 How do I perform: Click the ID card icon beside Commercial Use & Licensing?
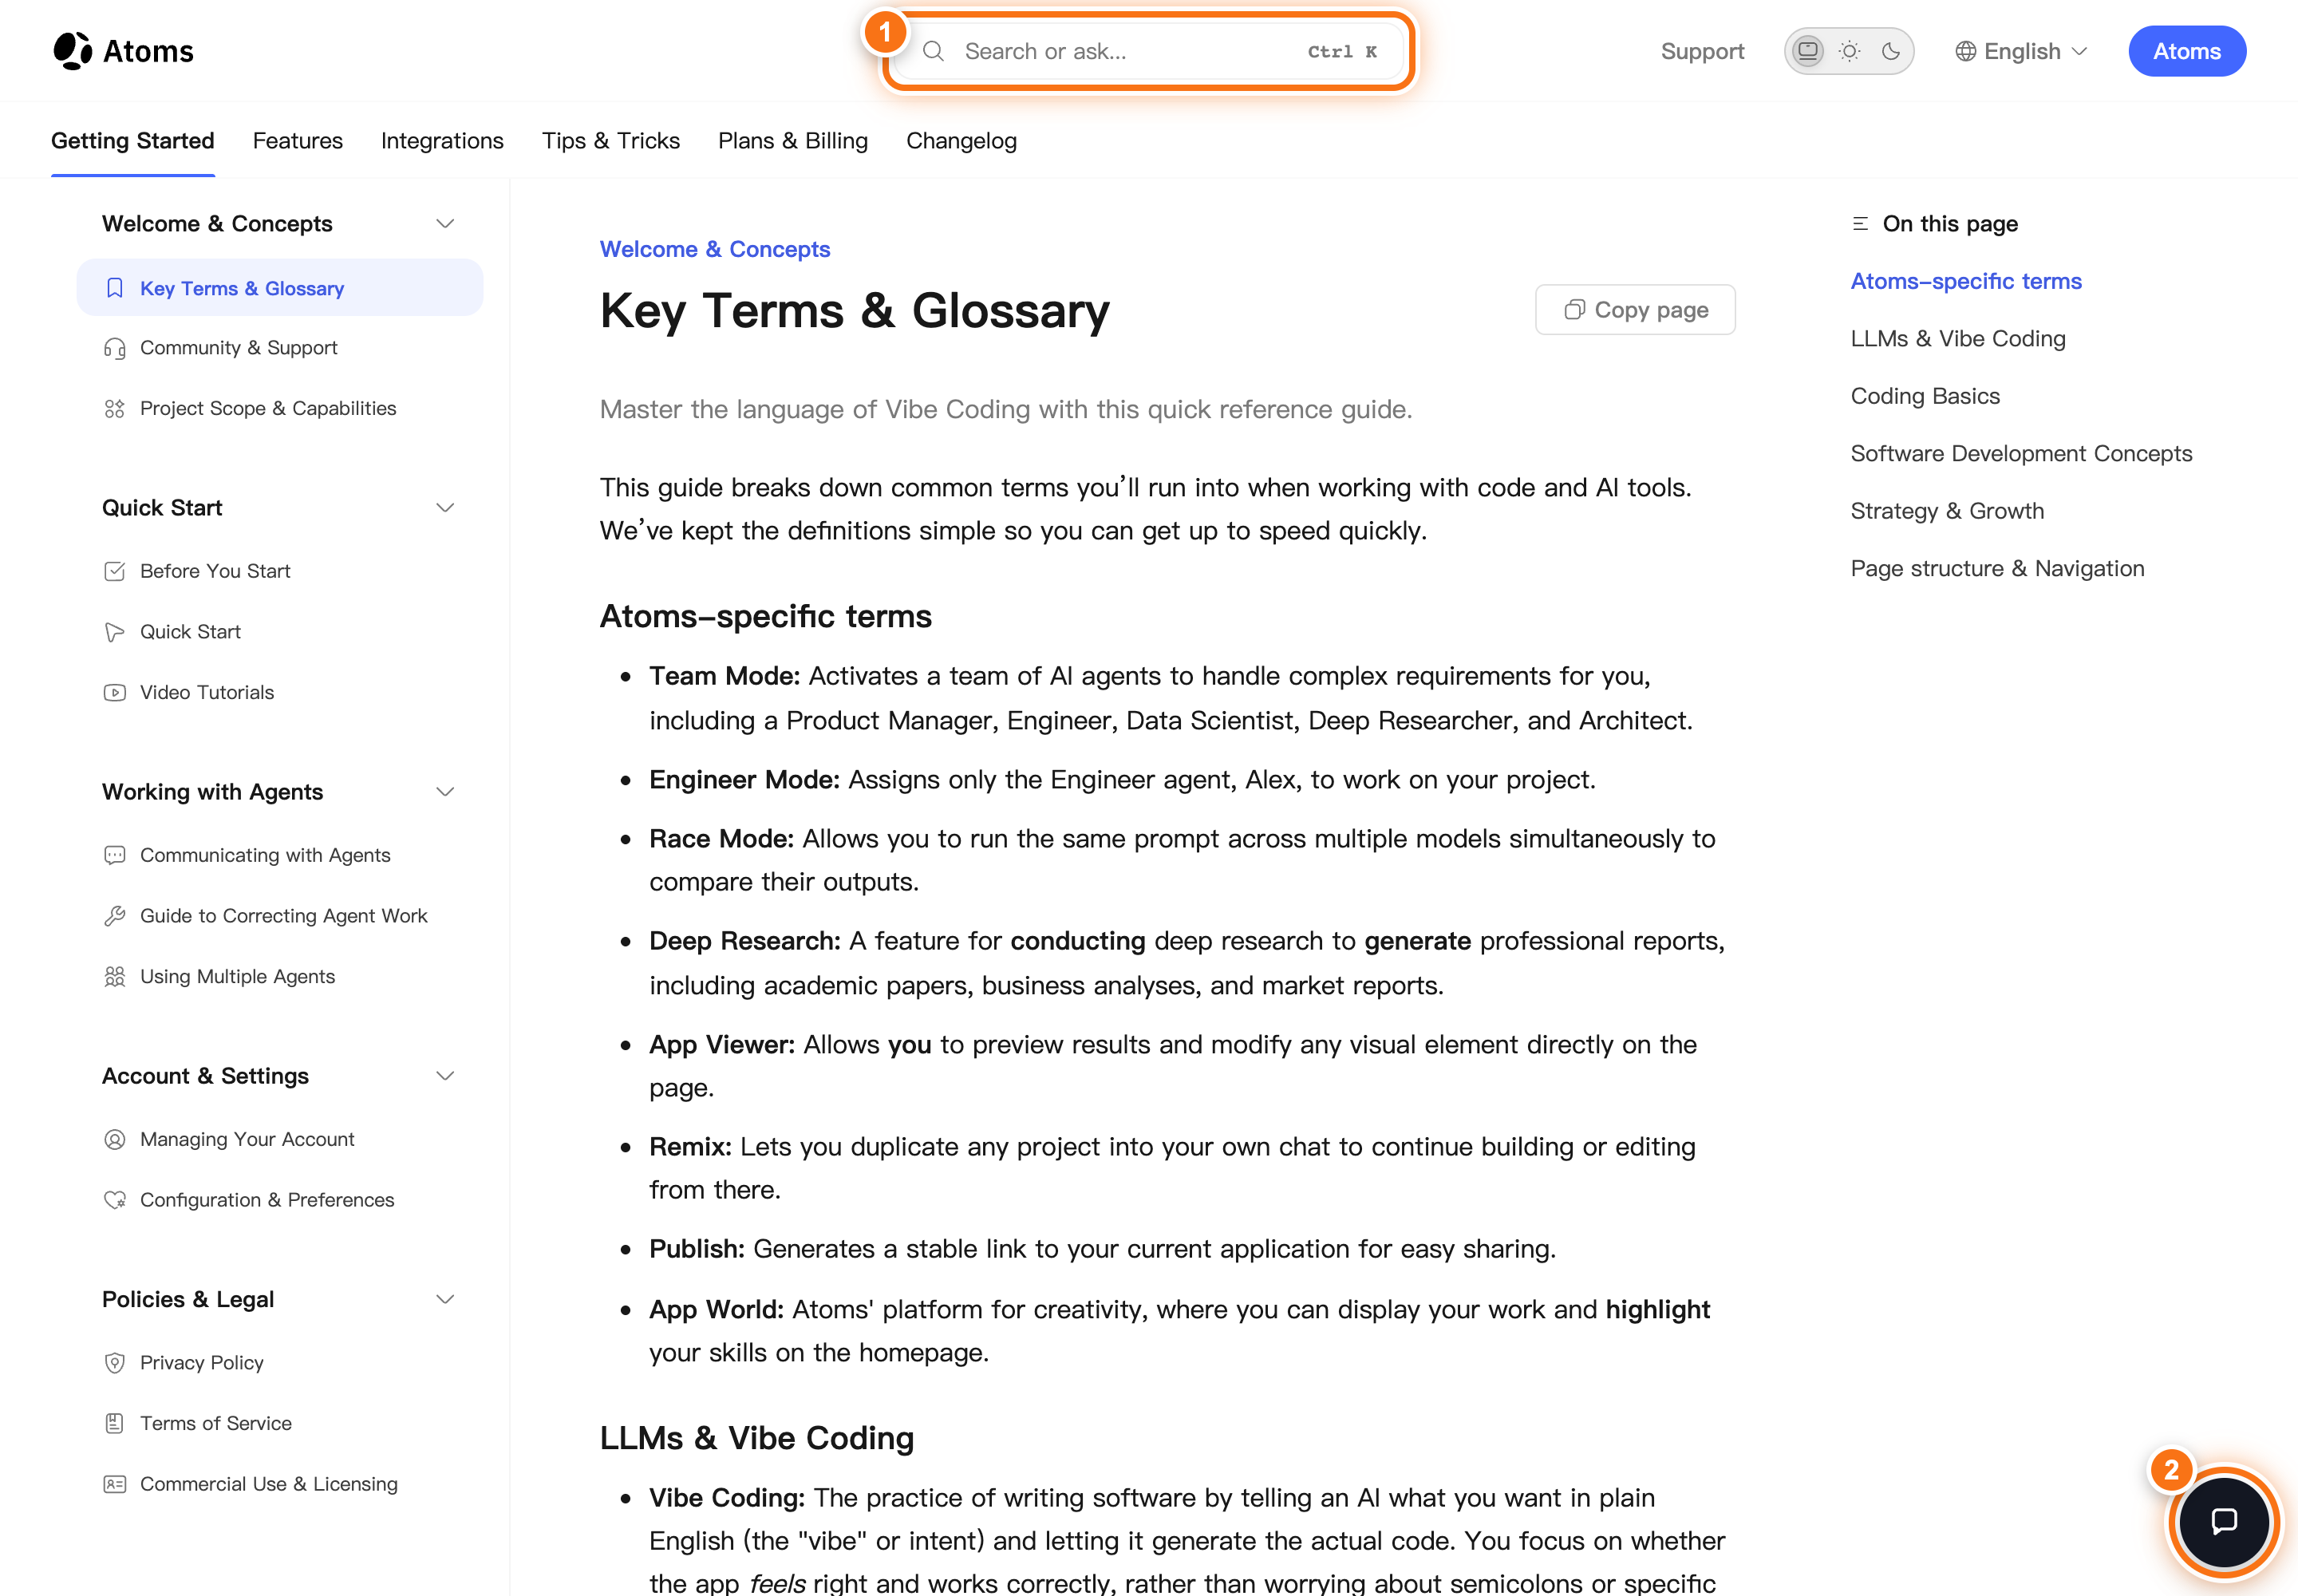point(115,1484)
